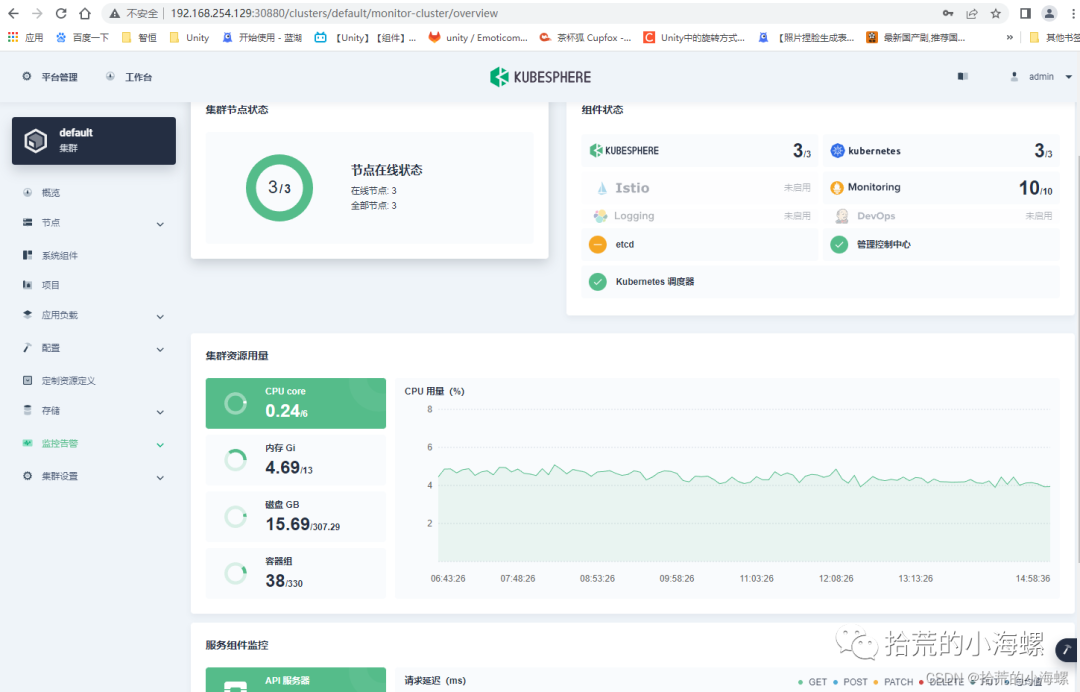Click the Monitoring component icon
The height and width of the screenshot is (692, 1080).
(x=837, y=187)
